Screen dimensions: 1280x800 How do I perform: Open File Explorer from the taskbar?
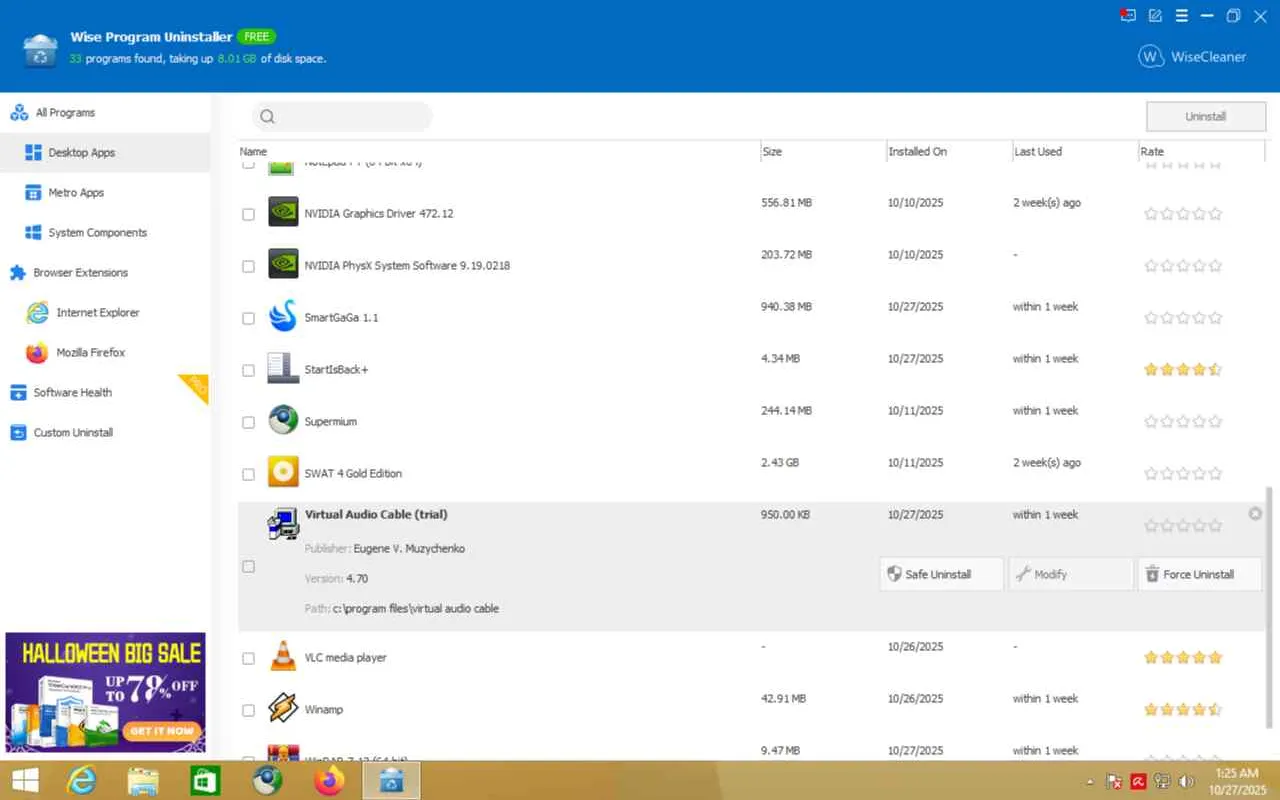(x=143, y=781)
